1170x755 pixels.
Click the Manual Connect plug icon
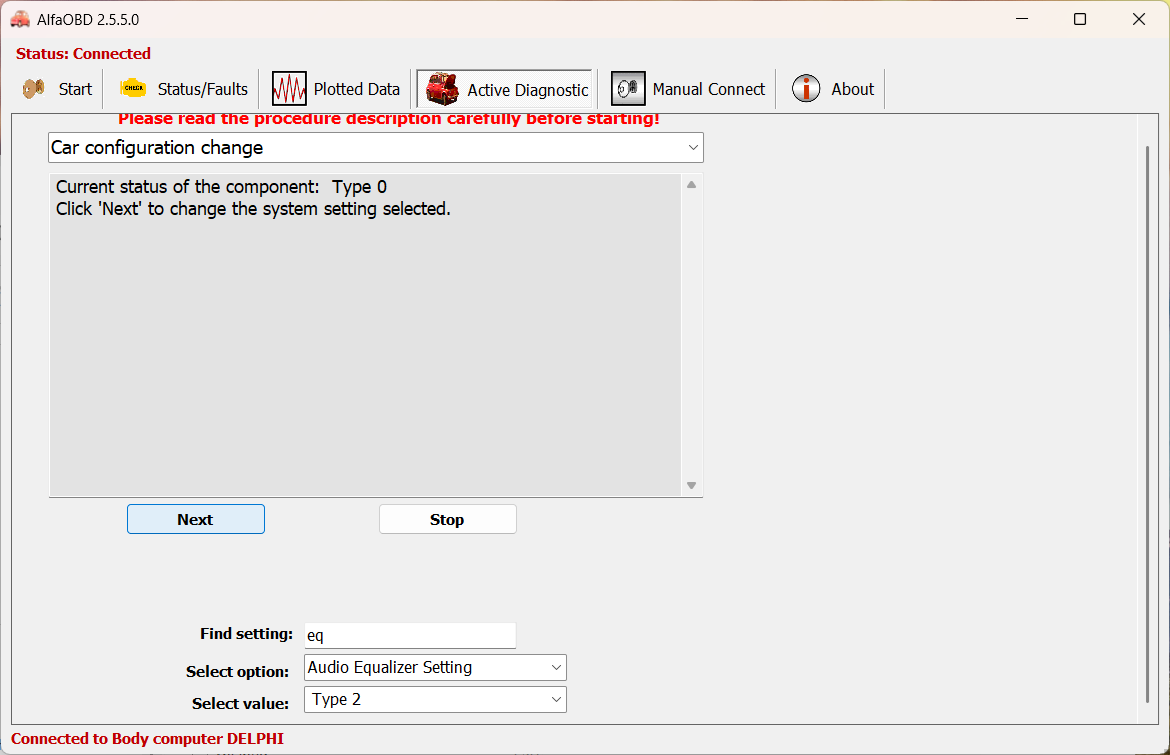tap(628, 89)
